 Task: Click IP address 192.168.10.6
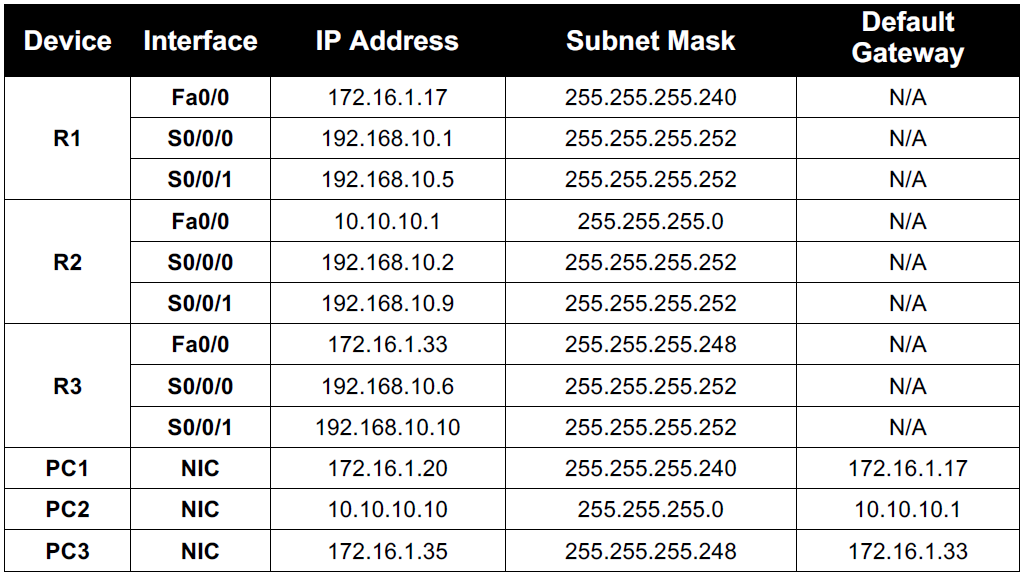click(x=387, y=386)
